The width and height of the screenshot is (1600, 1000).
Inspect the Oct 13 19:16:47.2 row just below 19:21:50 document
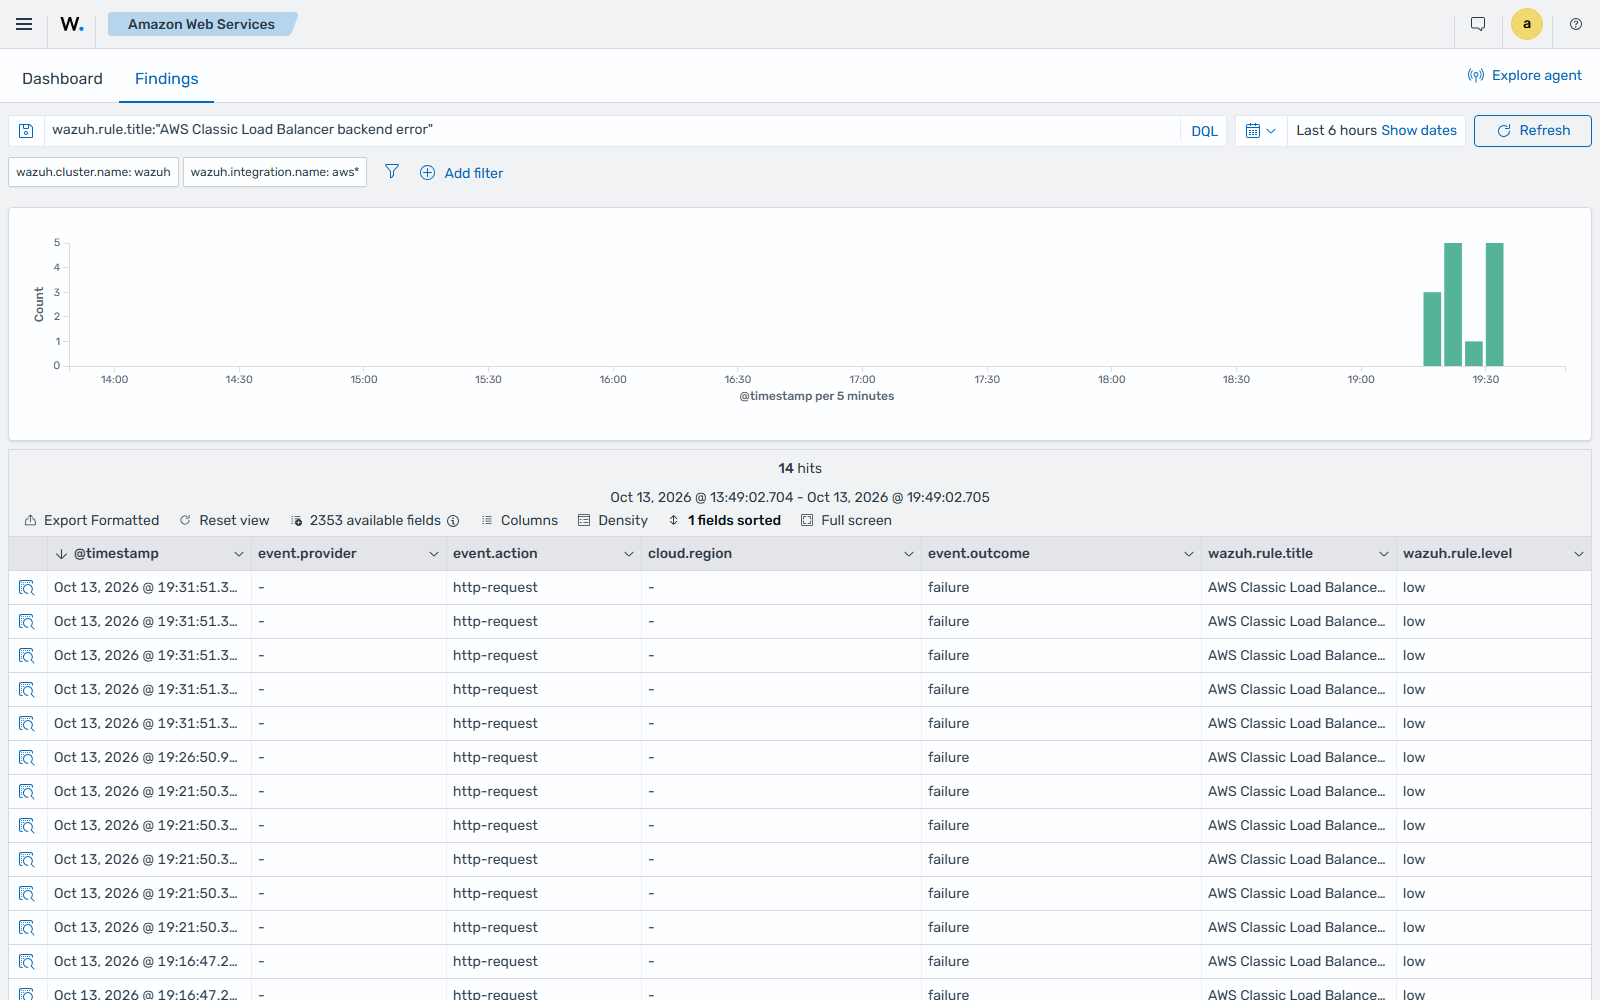click(27, 961)
